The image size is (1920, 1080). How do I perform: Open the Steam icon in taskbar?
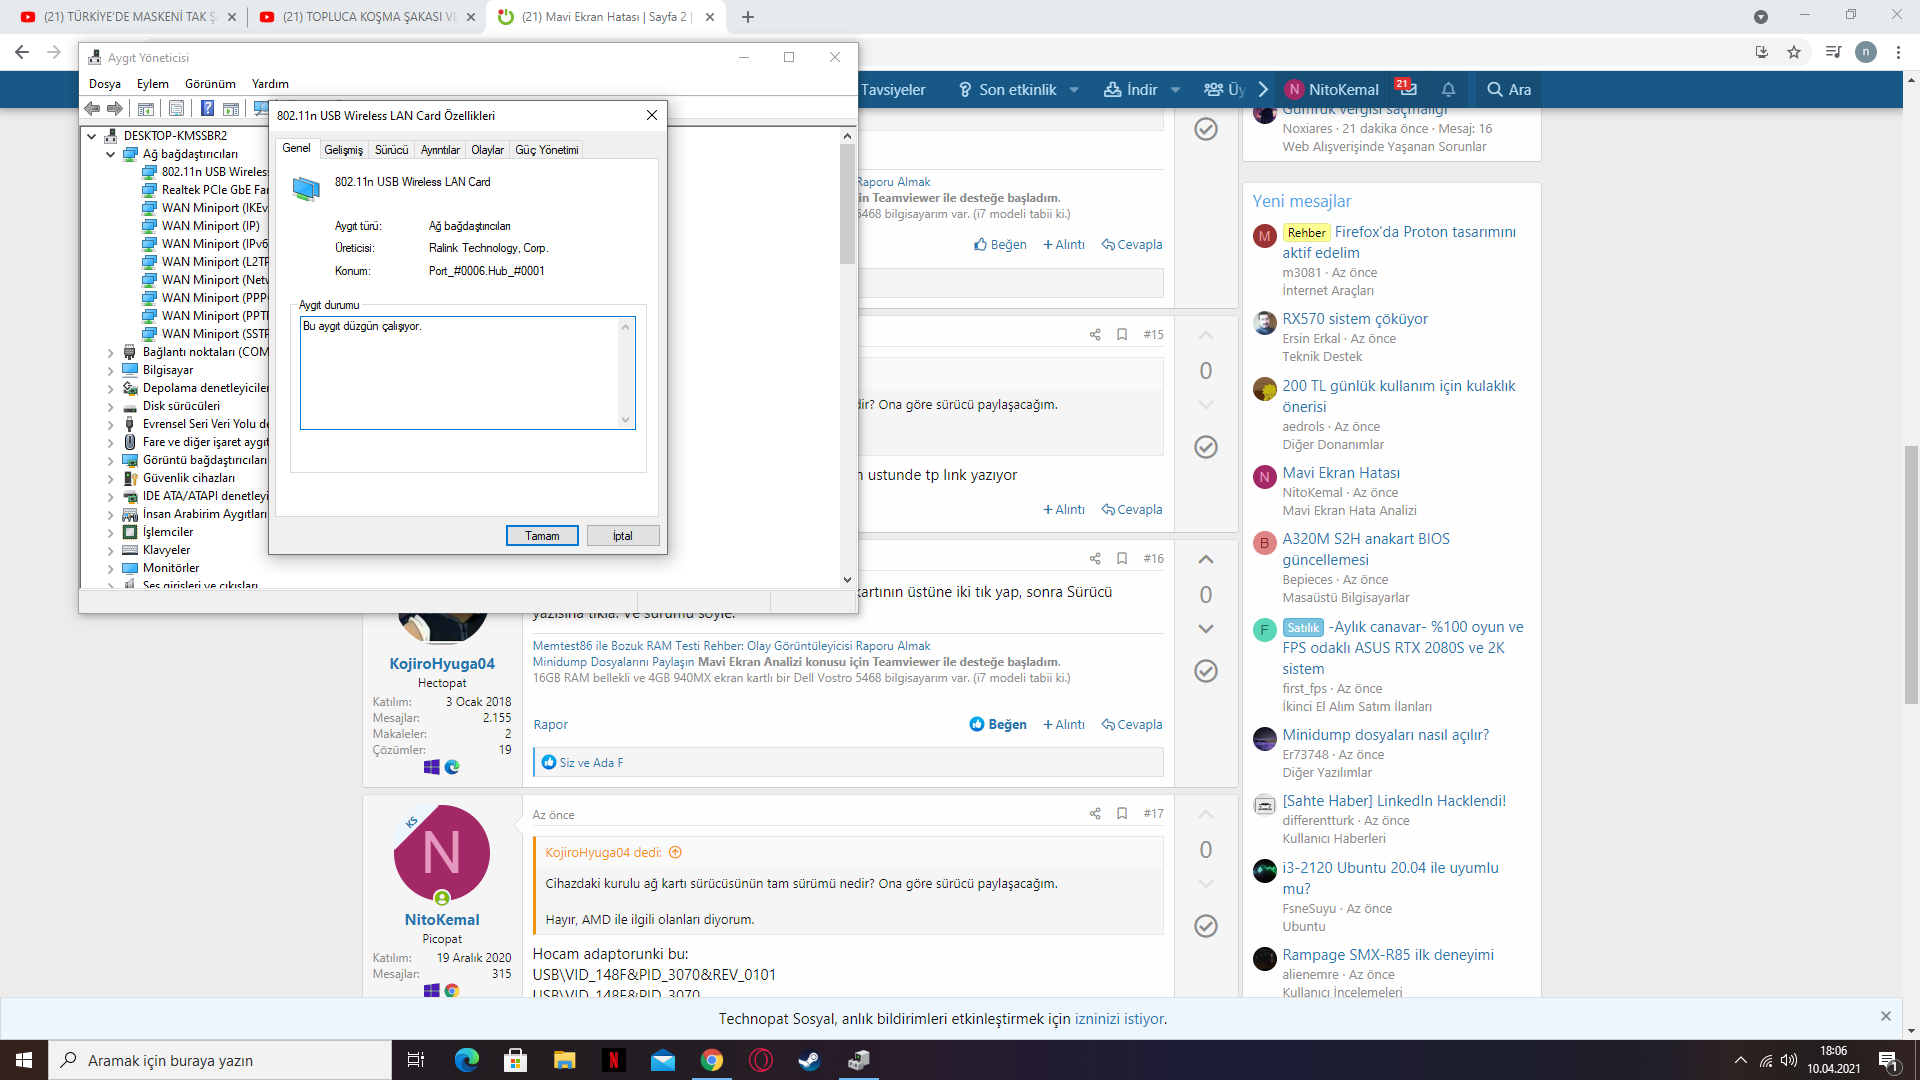pos(809,1060)
